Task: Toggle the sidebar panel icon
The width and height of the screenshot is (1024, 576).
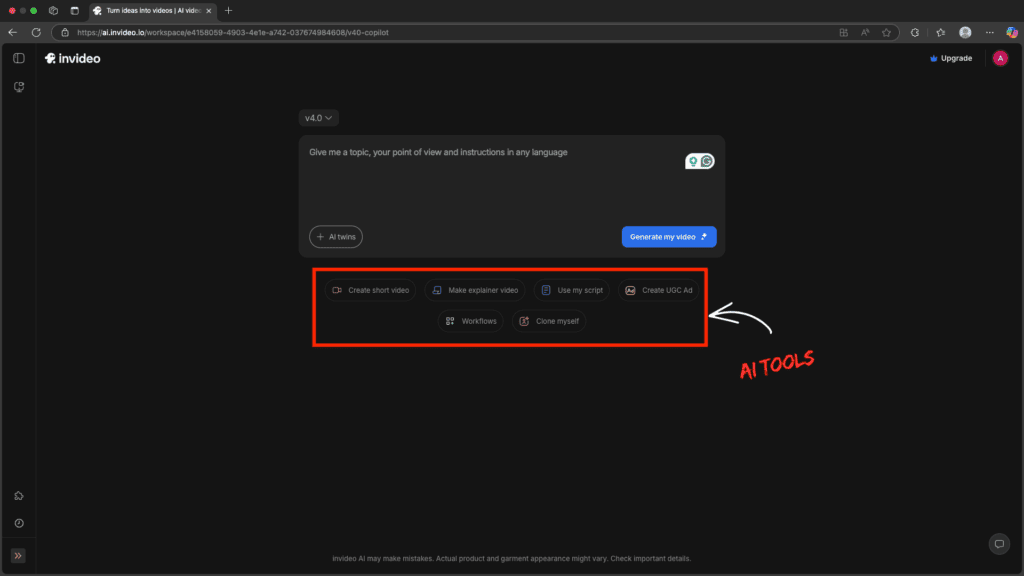Action: click(18, 57)
